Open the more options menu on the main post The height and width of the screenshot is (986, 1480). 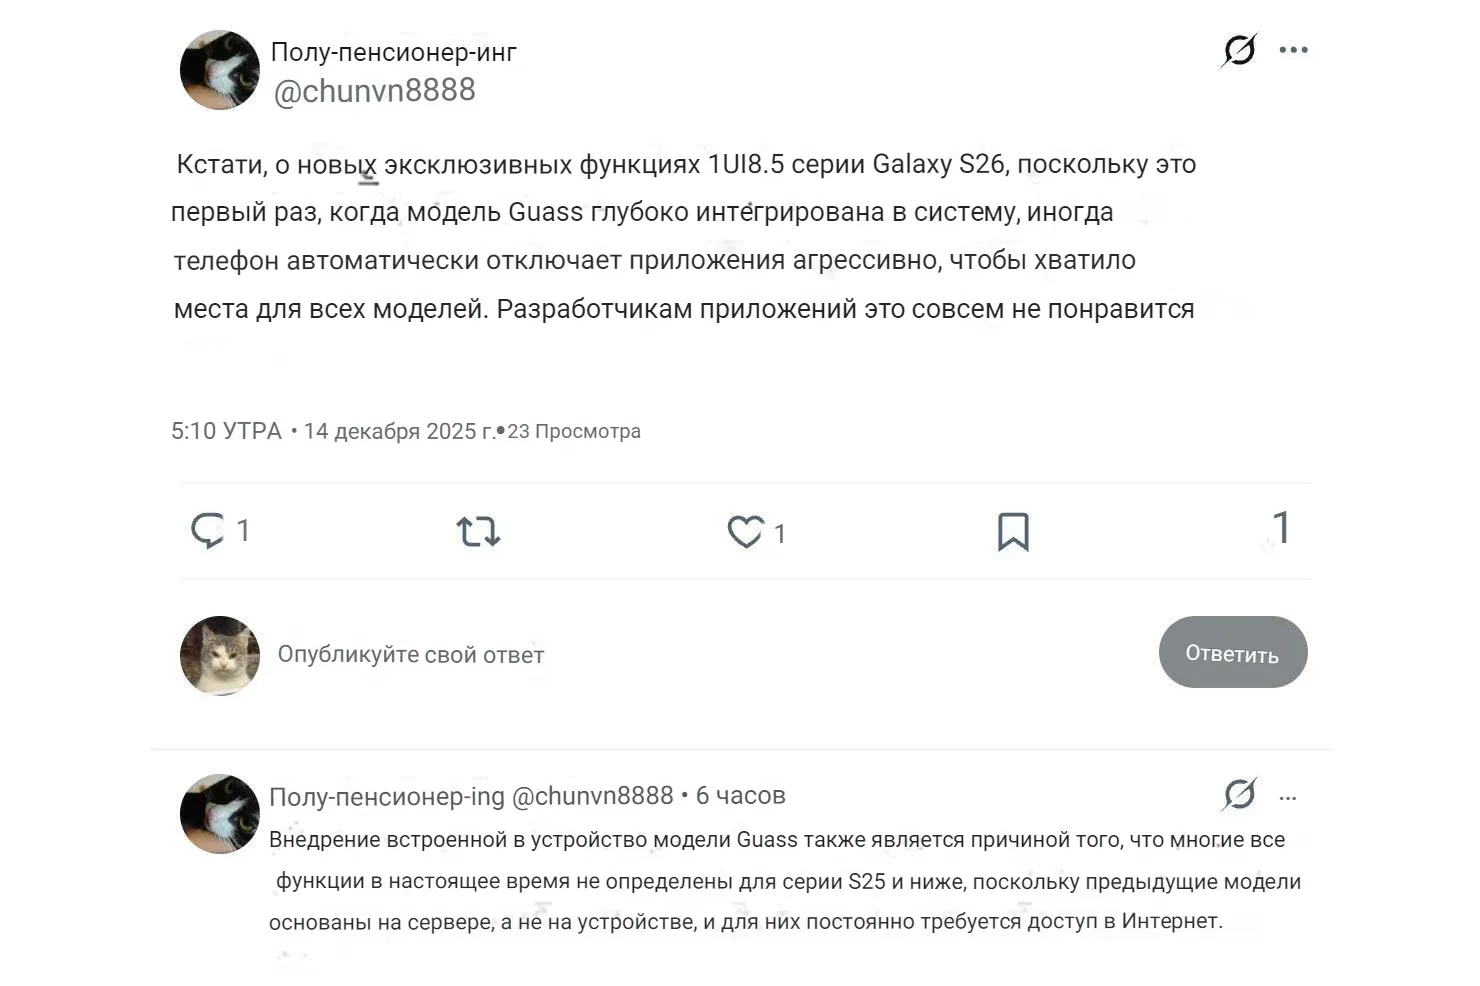[1294, 48]
